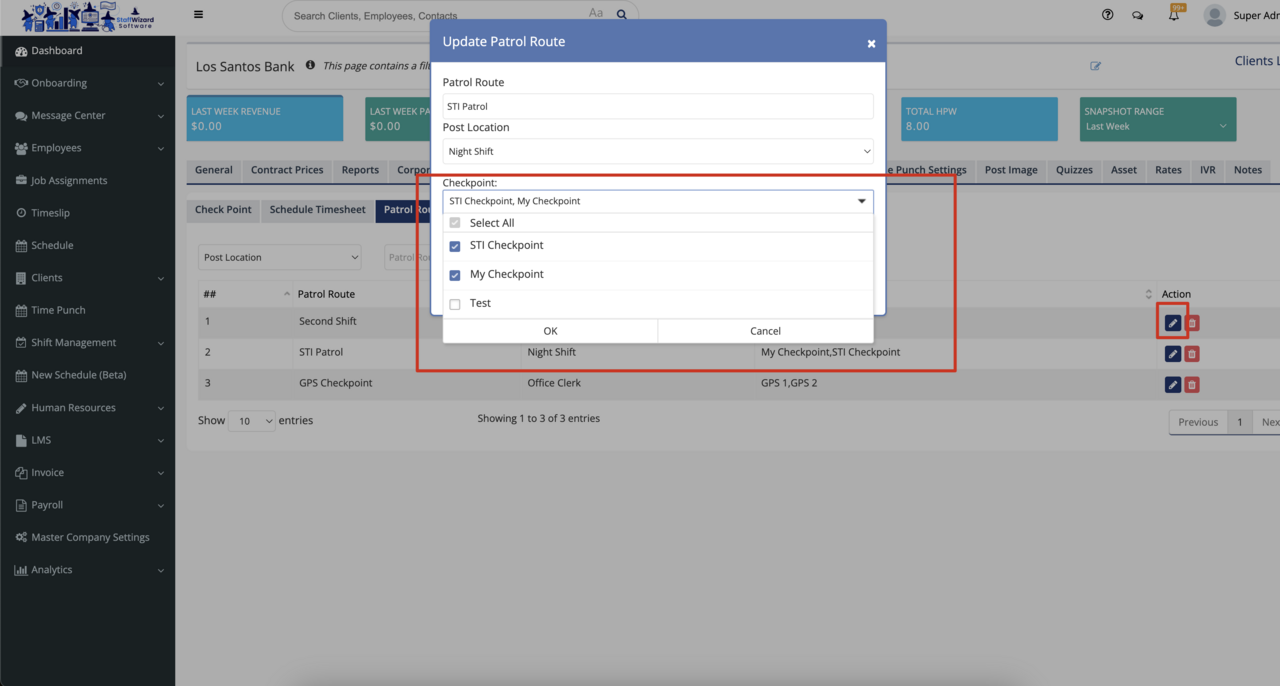Open the notifications bell icon
This screenshot has height=686, width=1280.
(x=1174, y=15)
